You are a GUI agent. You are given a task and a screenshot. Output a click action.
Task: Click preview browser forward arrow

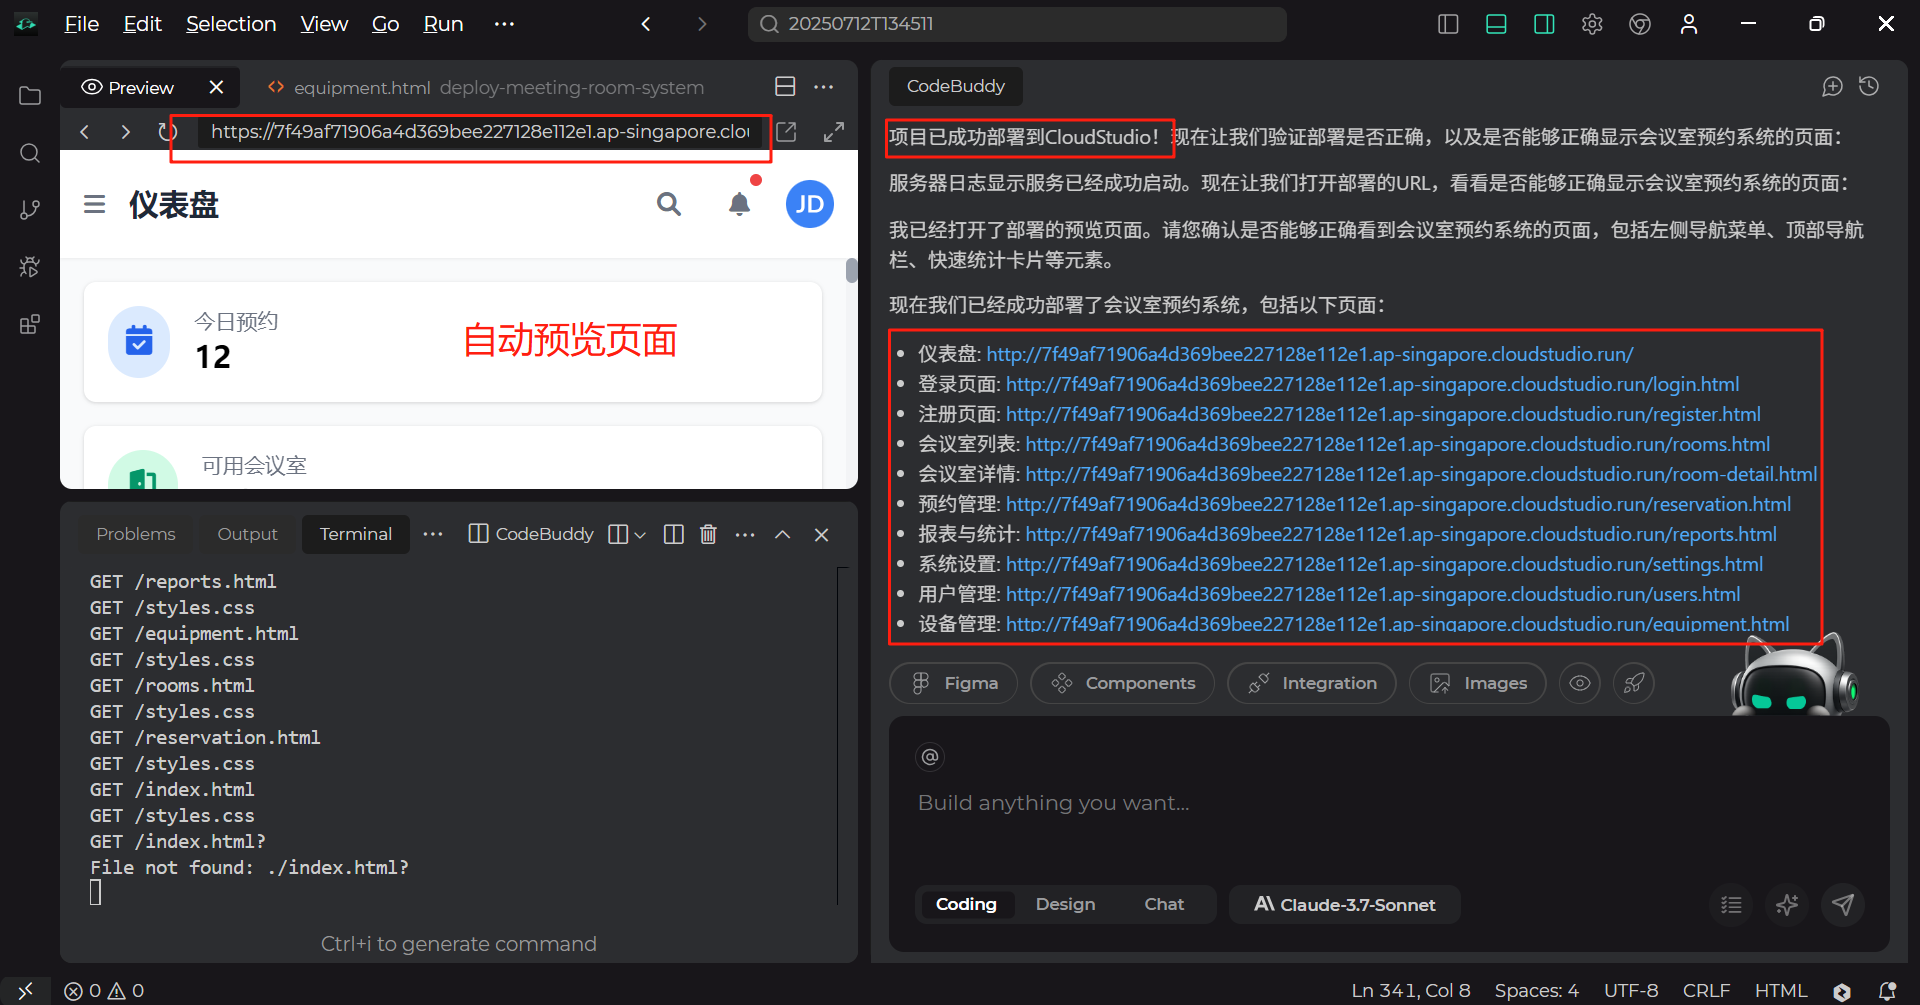pos(125,132)
